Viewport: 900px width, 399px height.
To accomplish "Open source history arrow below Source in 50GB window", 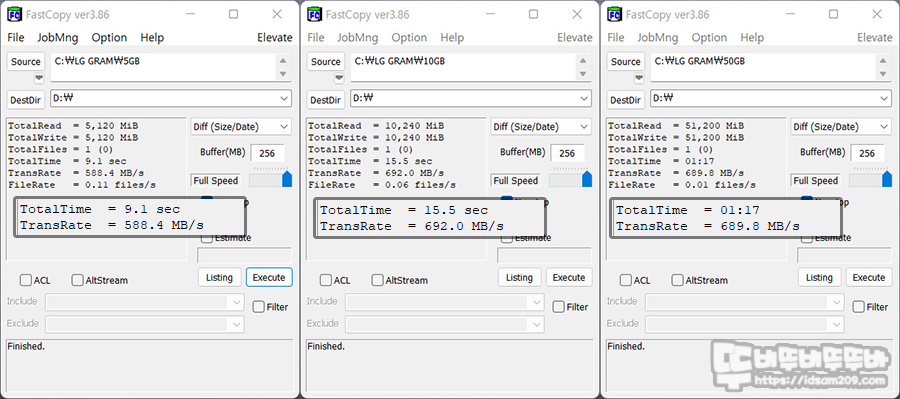I will point(639,78).
